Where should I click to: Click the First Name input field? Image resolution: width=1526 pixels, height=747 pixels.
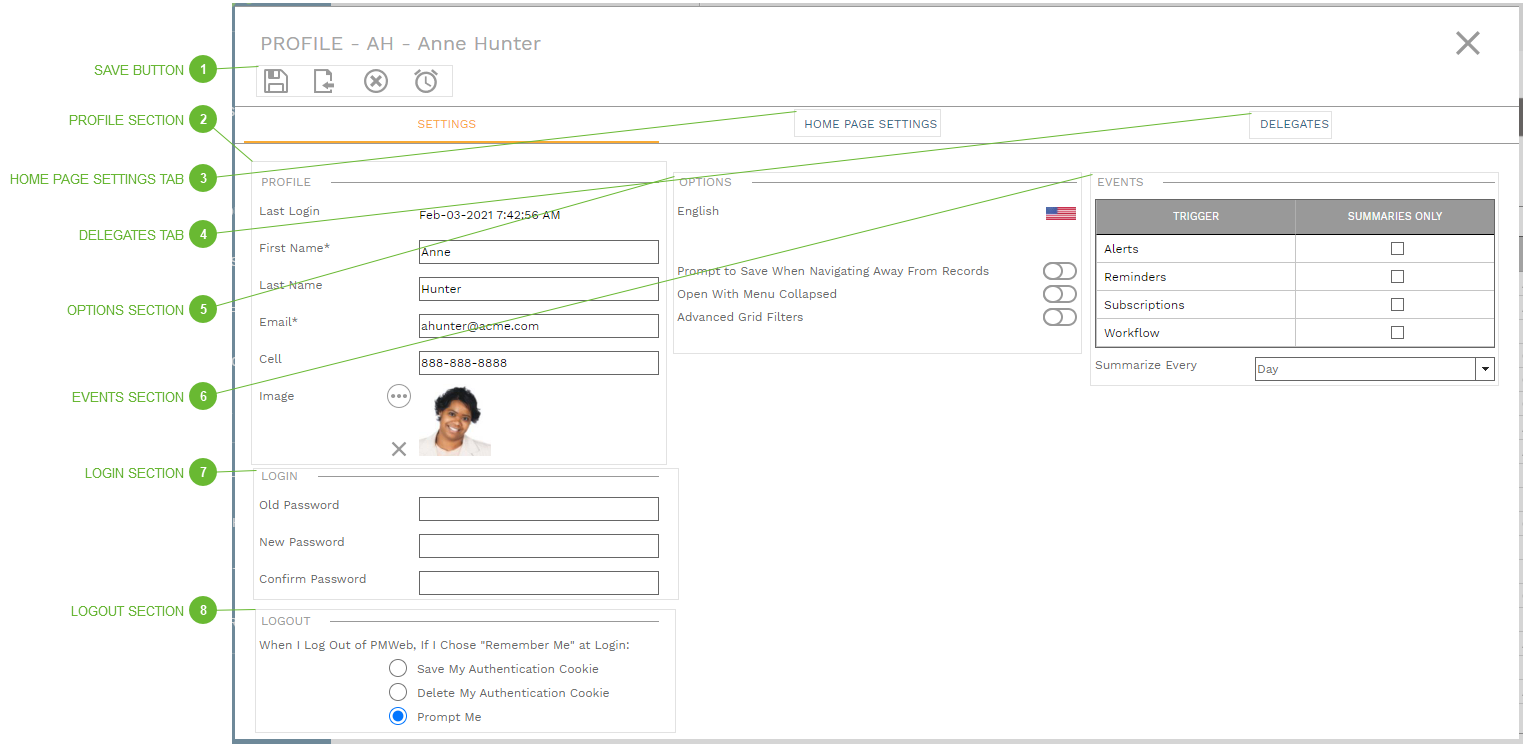538,251
